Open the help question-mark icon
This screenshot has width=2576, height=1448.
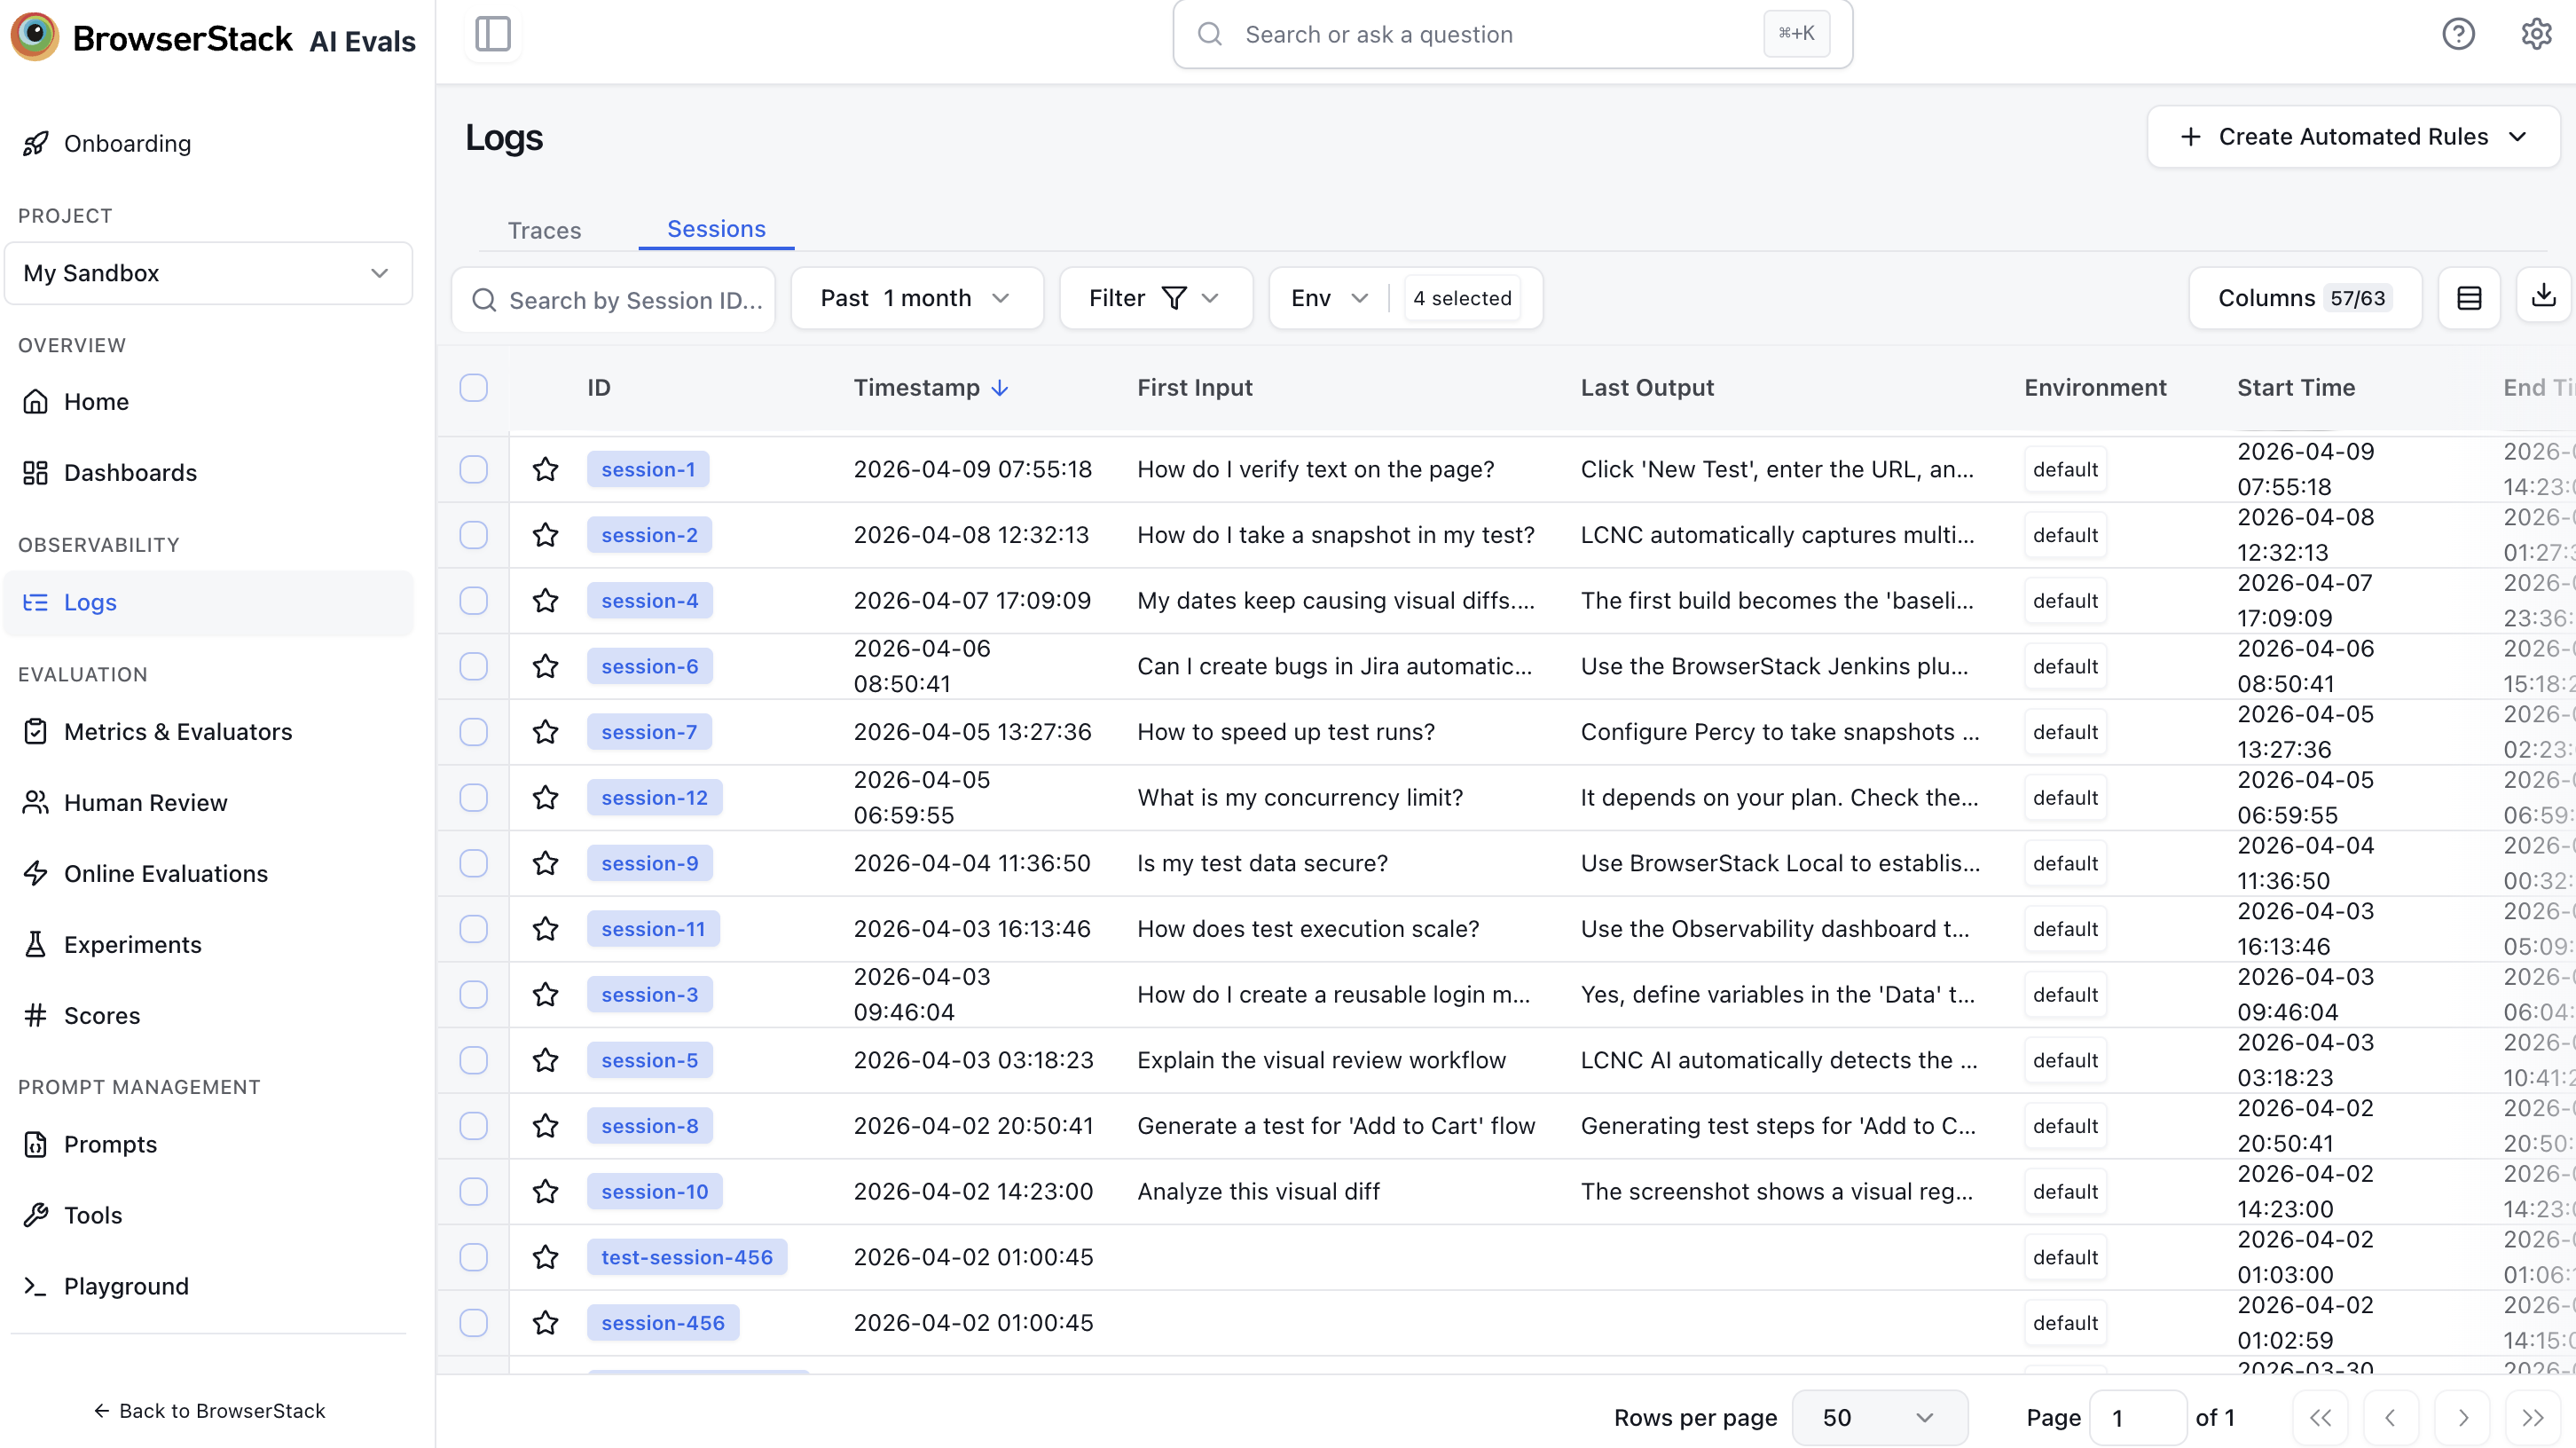[2458, 34]
